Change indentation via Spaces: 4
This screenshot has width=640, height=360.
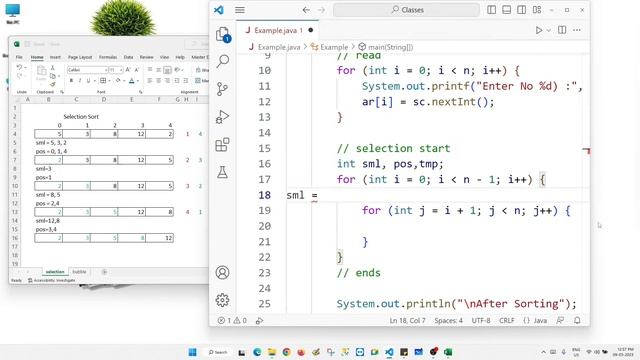coord(448,320)
